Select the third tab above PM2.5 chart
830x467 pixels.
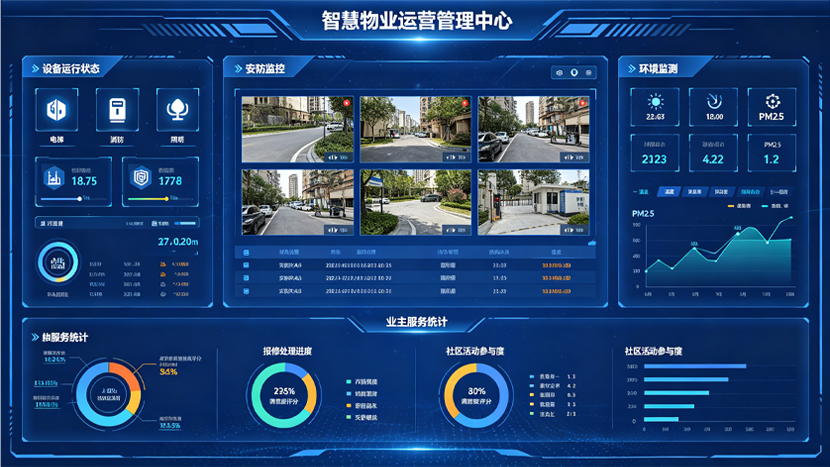tap(694, 191)
